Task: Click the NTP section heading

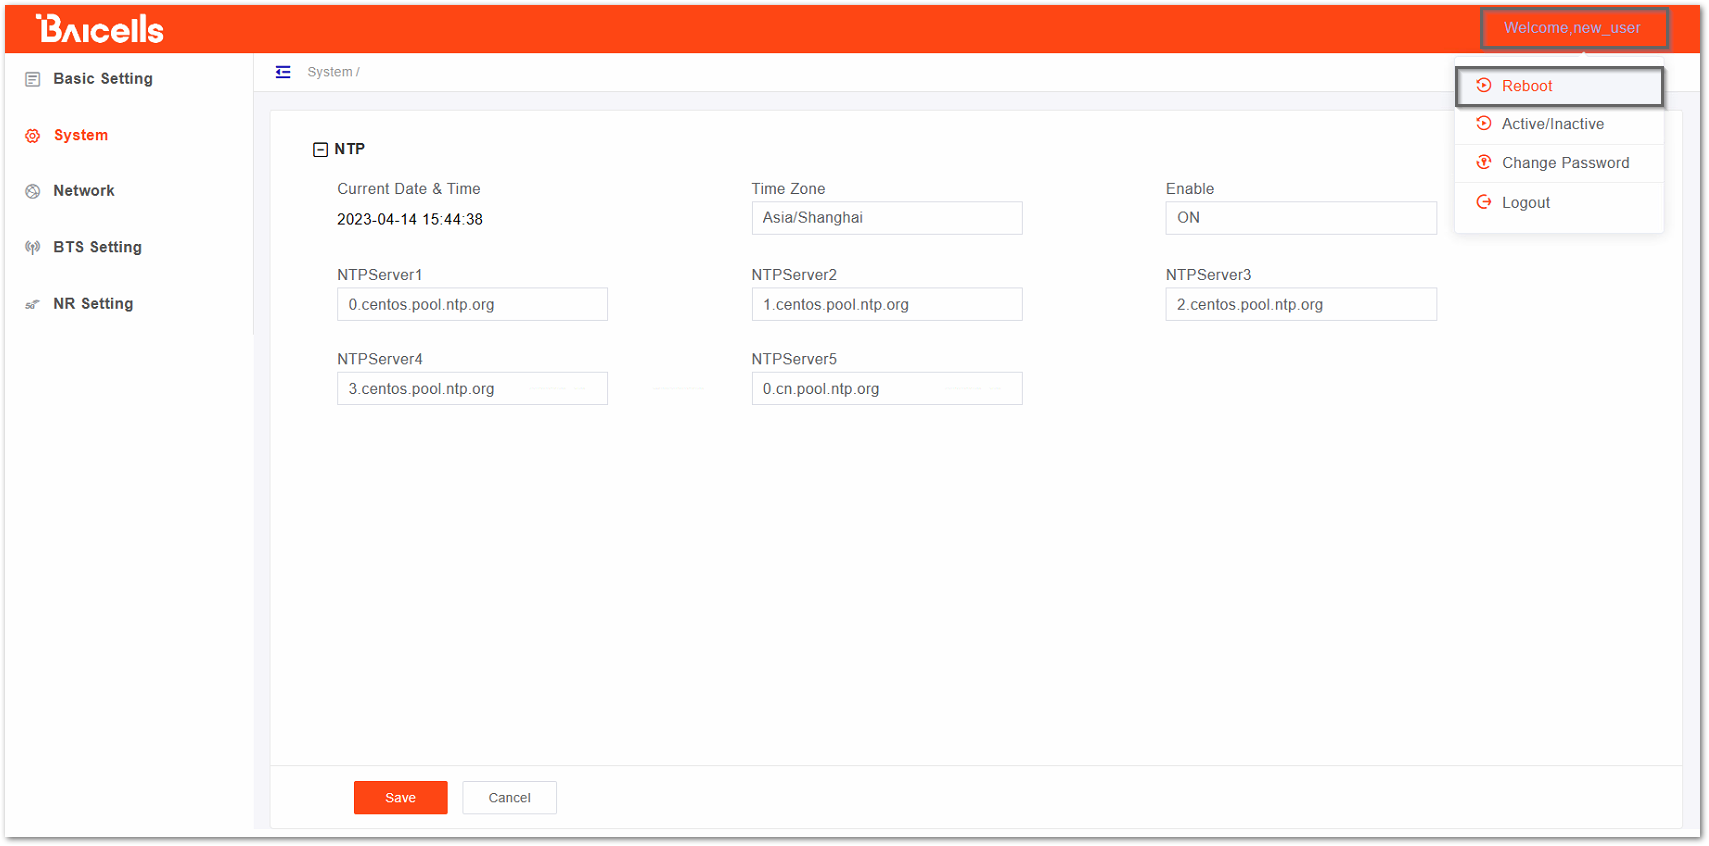Action: 350,149
